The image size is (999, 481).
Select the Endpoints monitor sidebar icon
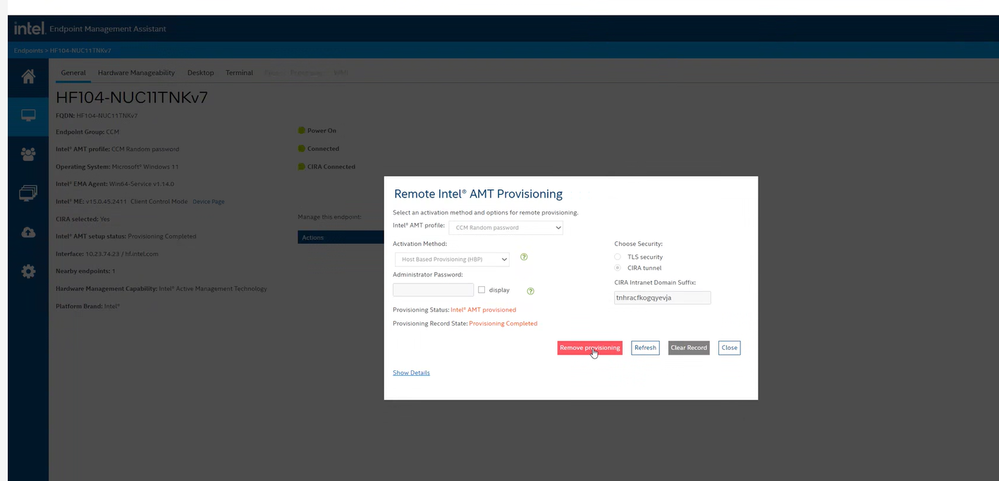coord(28,116)
